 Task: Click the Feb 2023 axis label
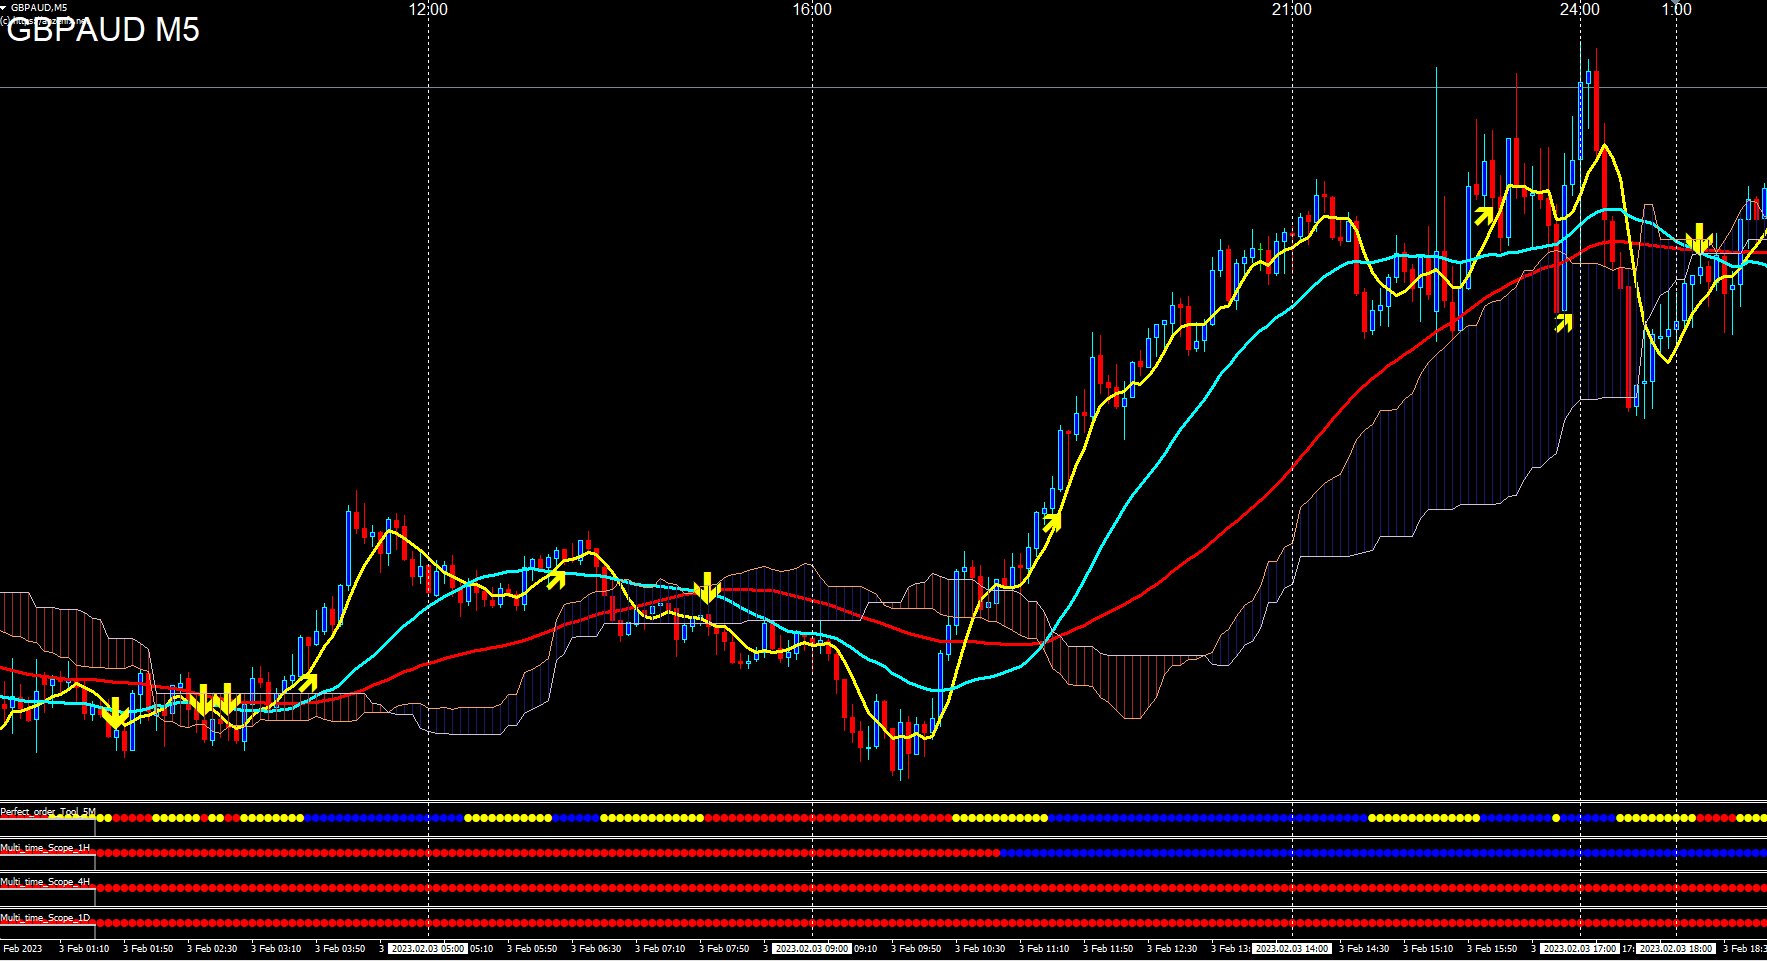click(23, 948)
